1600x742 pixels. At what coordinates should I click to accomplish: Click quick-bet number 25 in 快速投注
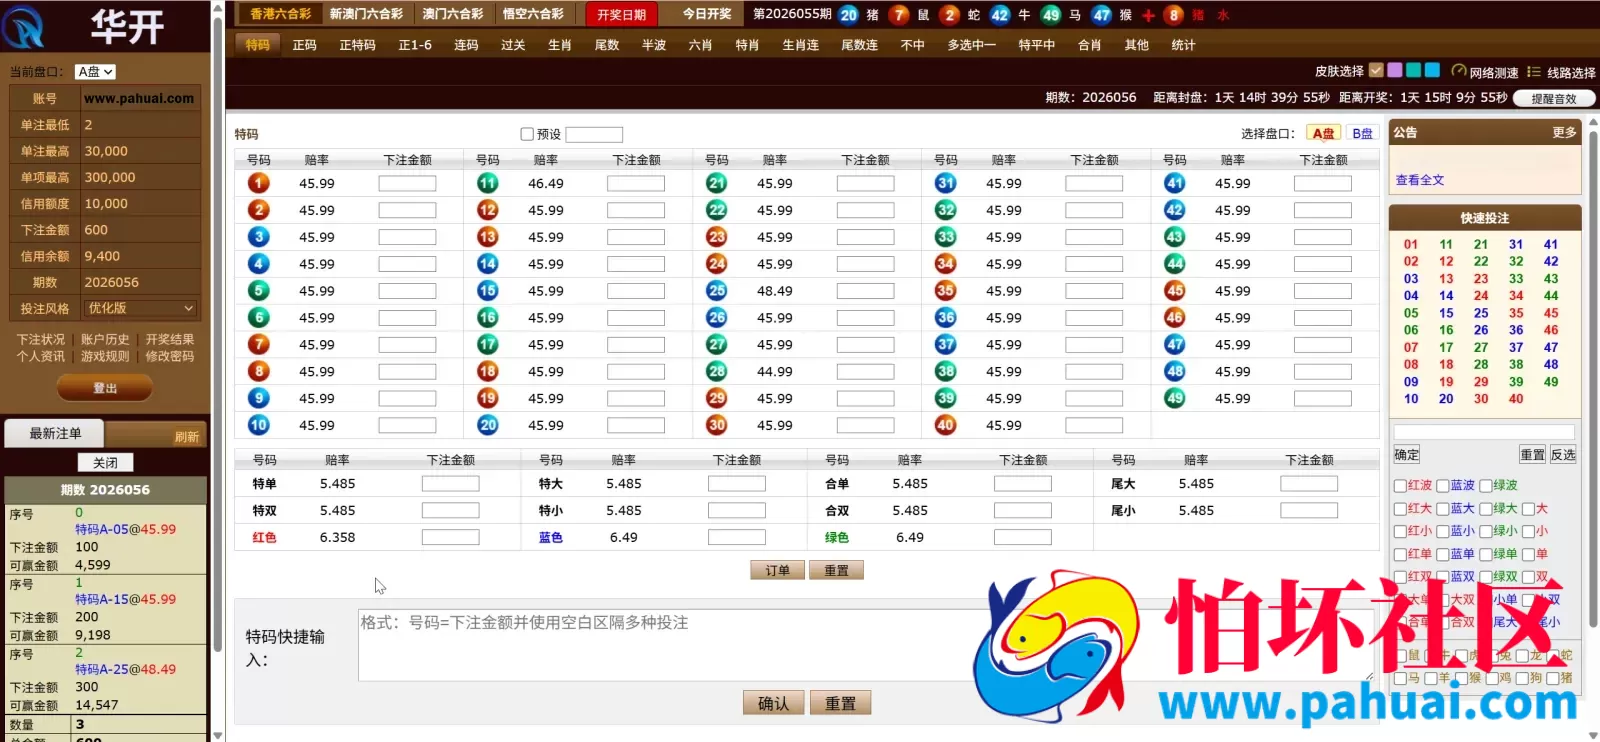pos(1480,313)
